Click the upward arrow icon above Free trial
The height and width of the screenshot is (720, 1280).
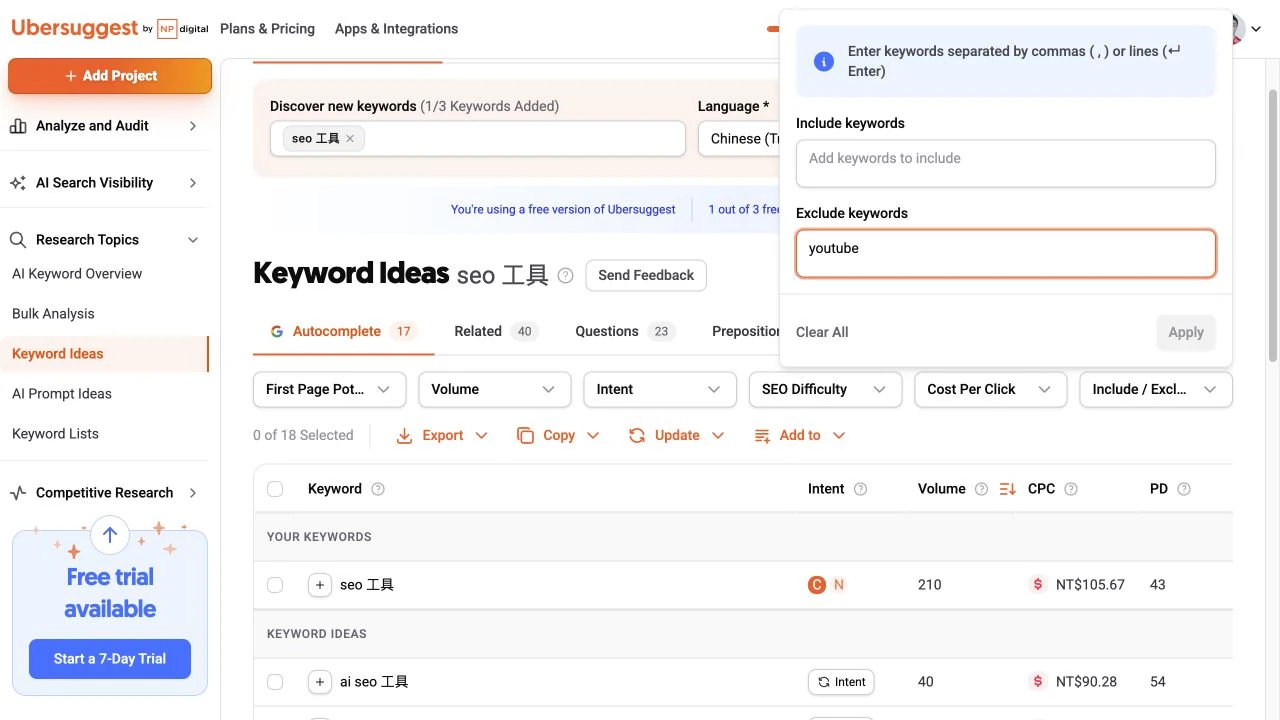coord(110,535)
